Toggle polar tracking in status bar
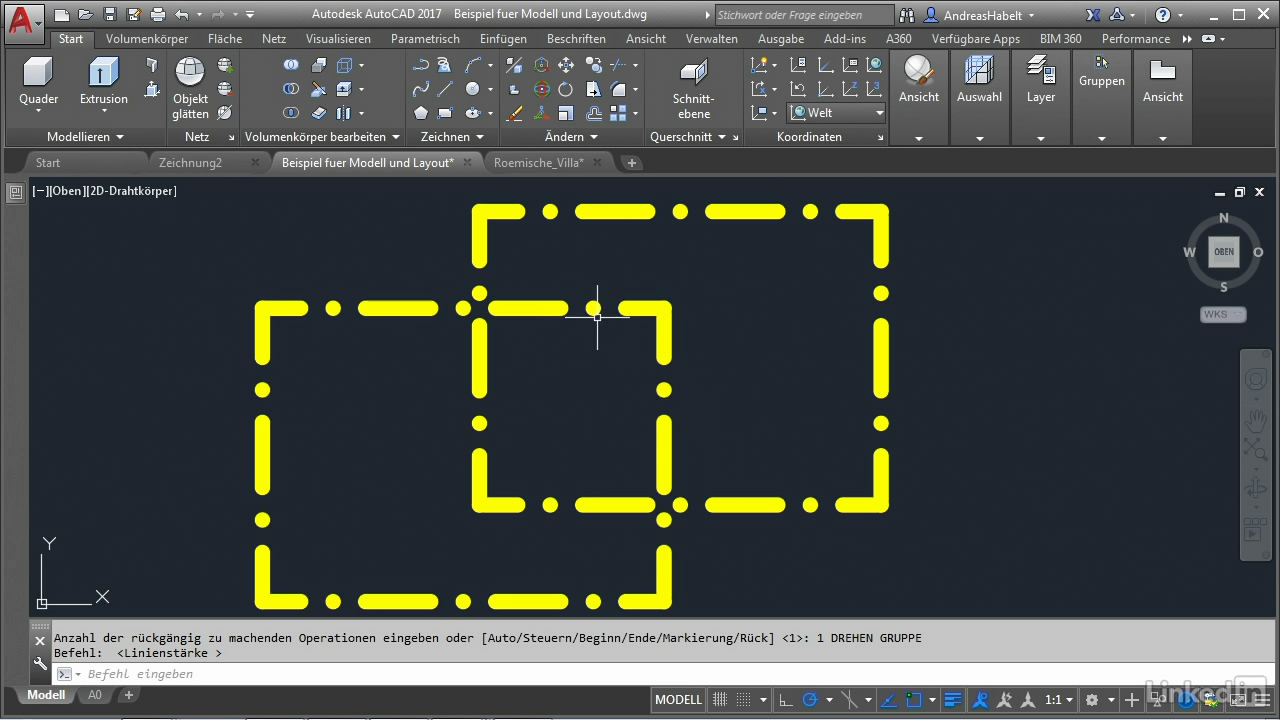 coord(810,700)
